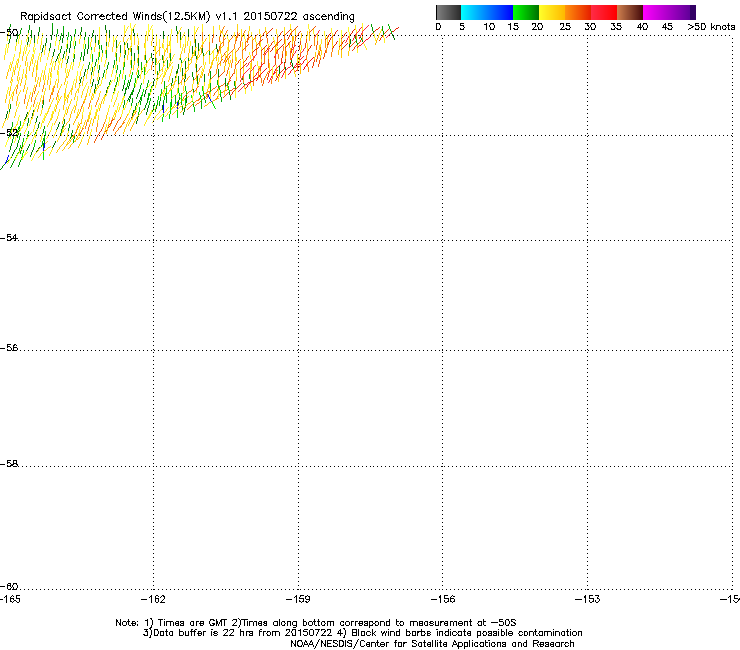Click the brown 35-40 knots color segment
Image resolution: width=740 pixels, height=650 pixels.
(x=630, y=12)
